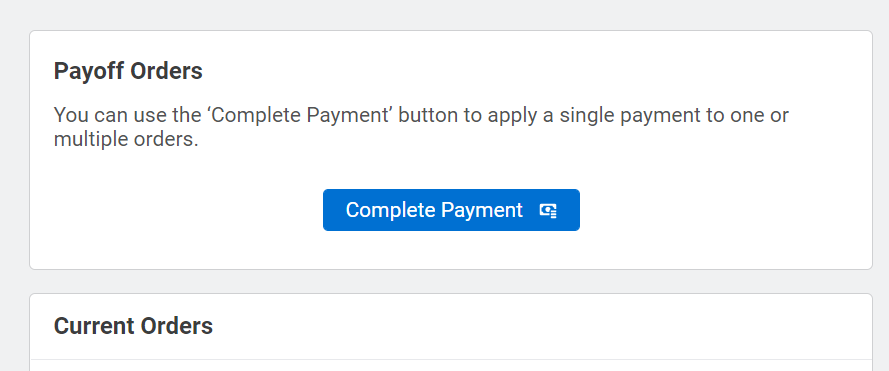
Task: Click the word 'multiple orders' in the description
Action: [x=126, y=139]
